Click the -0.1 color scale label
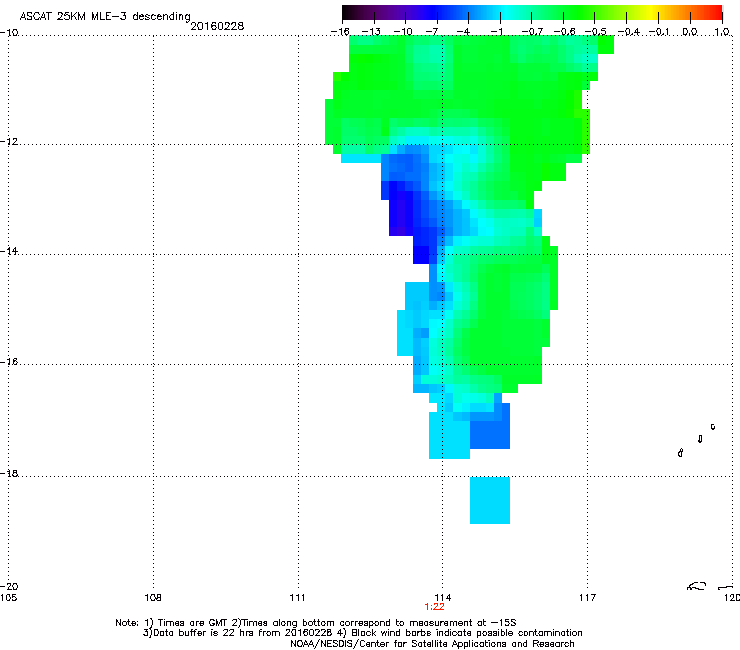The height and width of the screenshot is (650, 740). point(659,32)
